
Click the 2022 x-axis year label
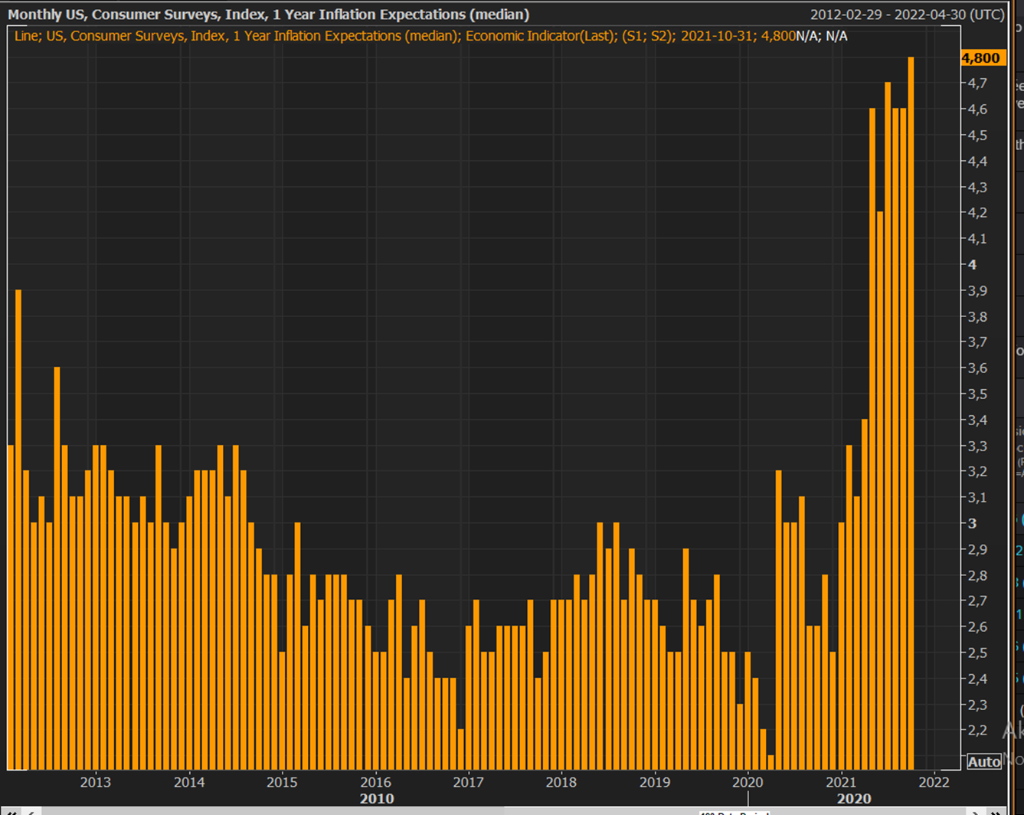[934, 782]
